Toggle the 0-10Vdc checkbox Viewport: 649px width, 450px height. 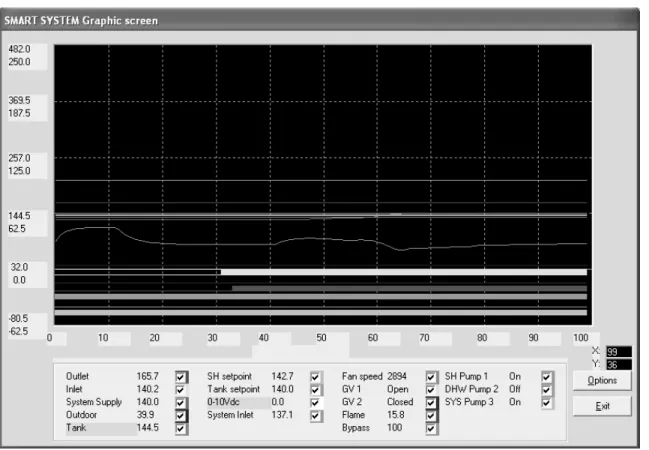click(315, 403)
